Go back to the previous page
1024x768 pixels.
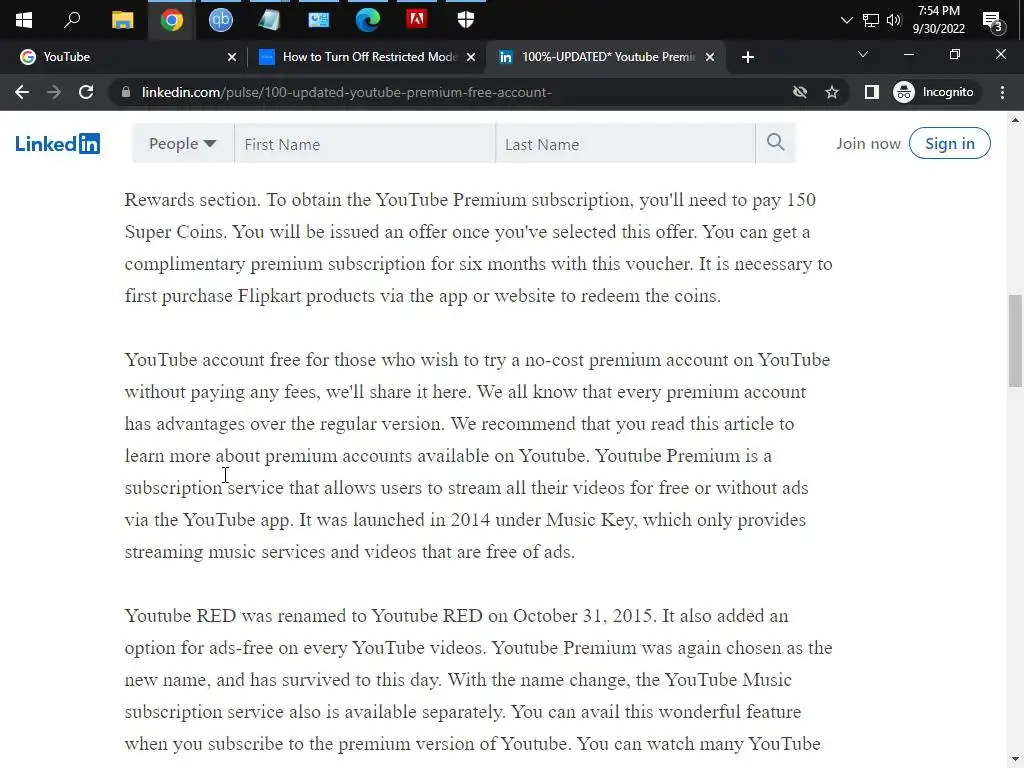(22, 92)
